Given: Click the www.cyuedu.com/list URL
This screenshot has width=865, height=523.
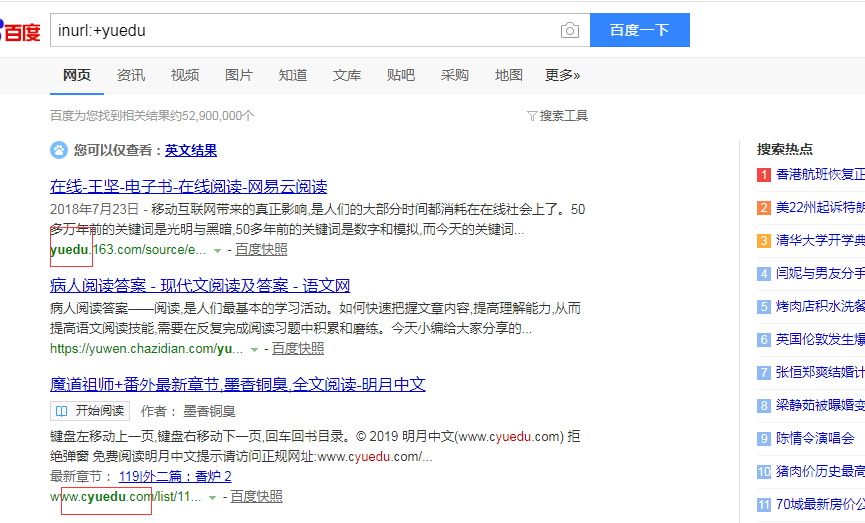Looking at the screenshot, I should 126,497.
